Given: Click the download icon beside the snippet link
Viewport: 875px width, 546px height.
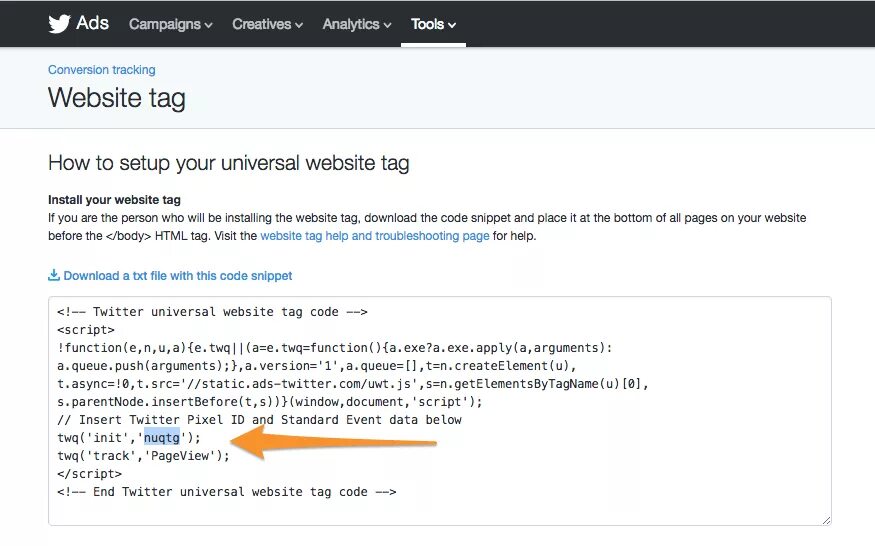Looking at the screenshot, I should (x=54, y=275).
